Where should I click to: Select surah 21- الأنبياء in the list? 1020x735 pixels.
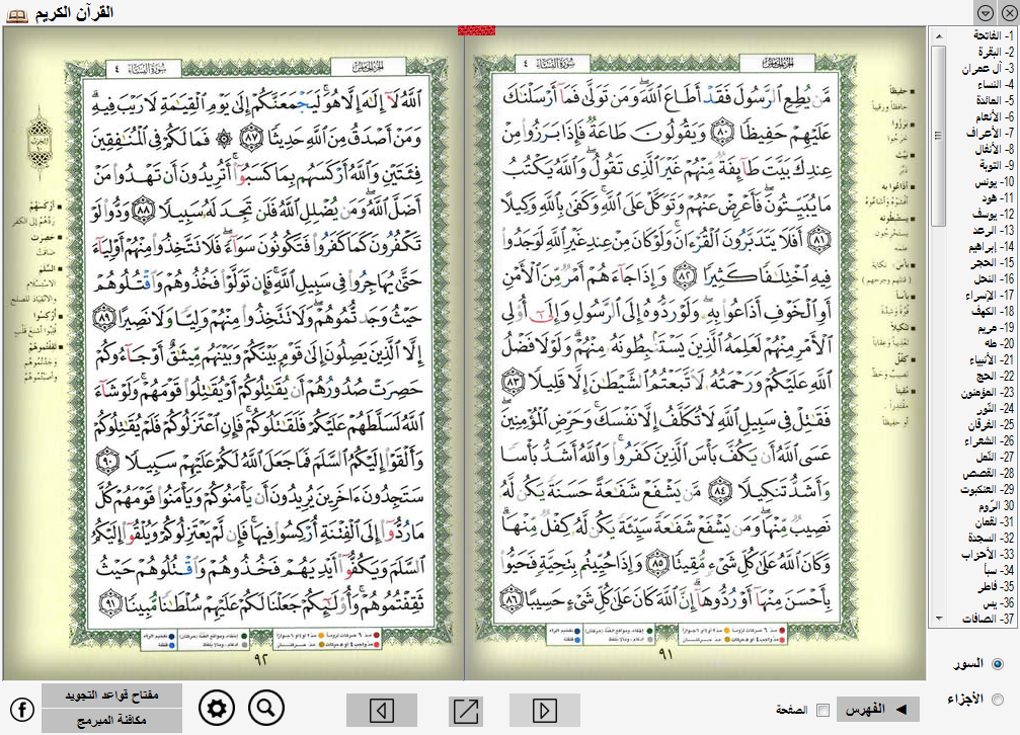[993, 360]
